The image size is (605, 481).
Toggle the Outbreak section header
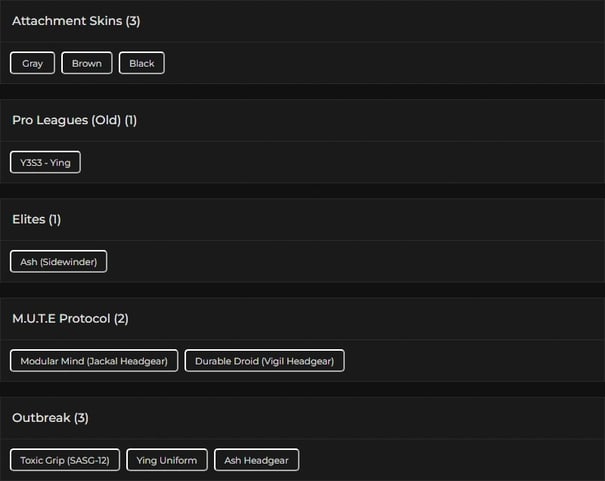point(41,417)
